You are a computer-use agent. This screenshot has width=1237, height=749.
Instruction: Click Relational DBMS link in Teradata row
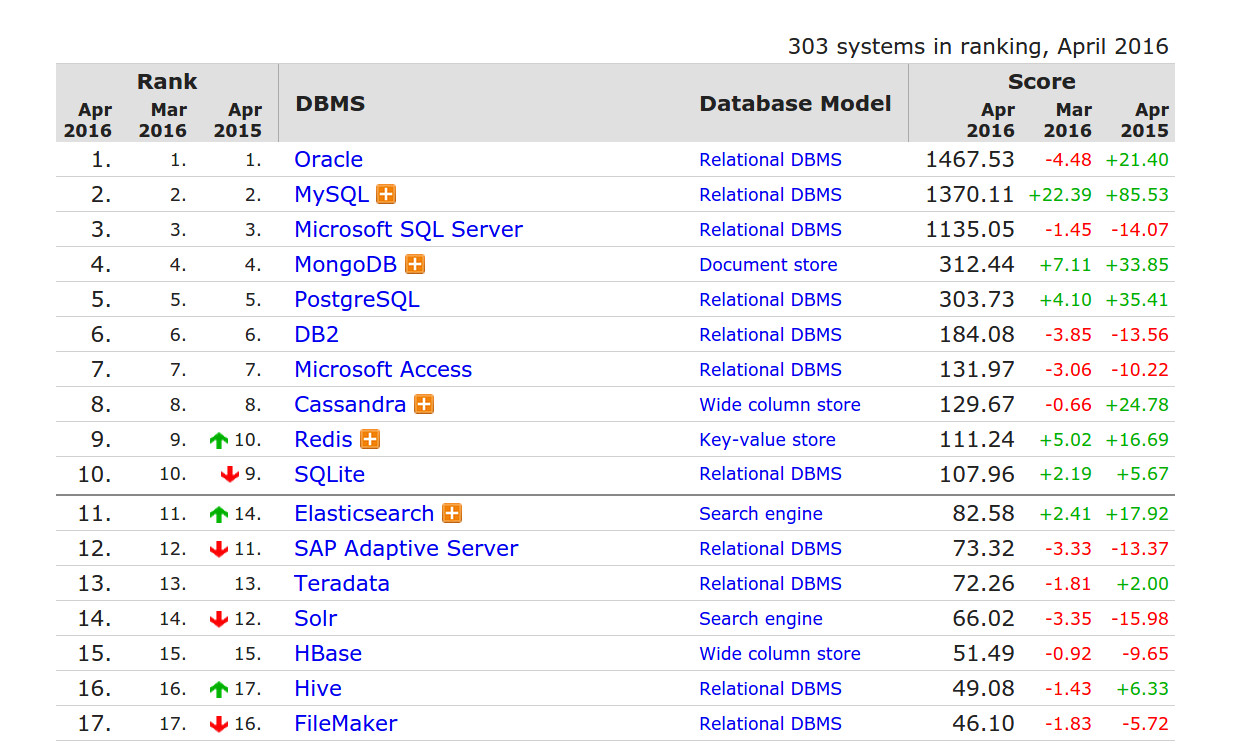pyautogui.click(x=770, y=584)
